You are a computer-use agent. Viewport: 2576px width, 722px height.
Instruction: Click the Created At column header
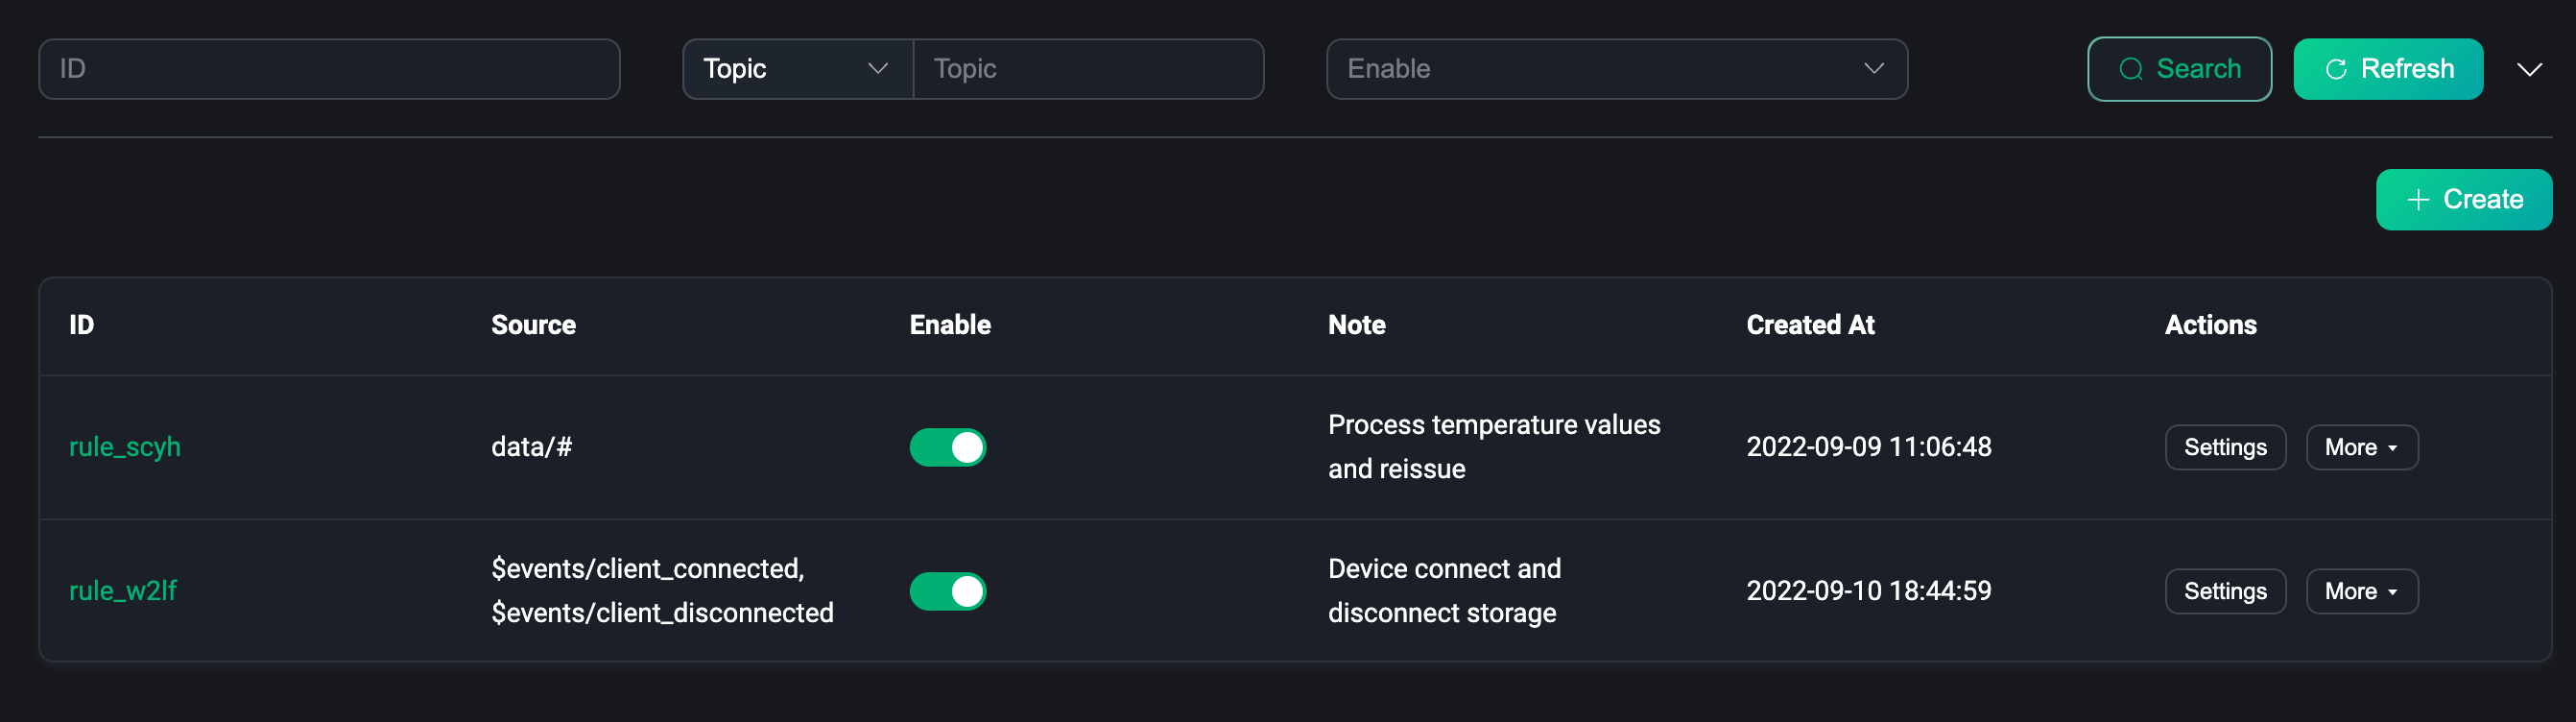[1809, 325]
